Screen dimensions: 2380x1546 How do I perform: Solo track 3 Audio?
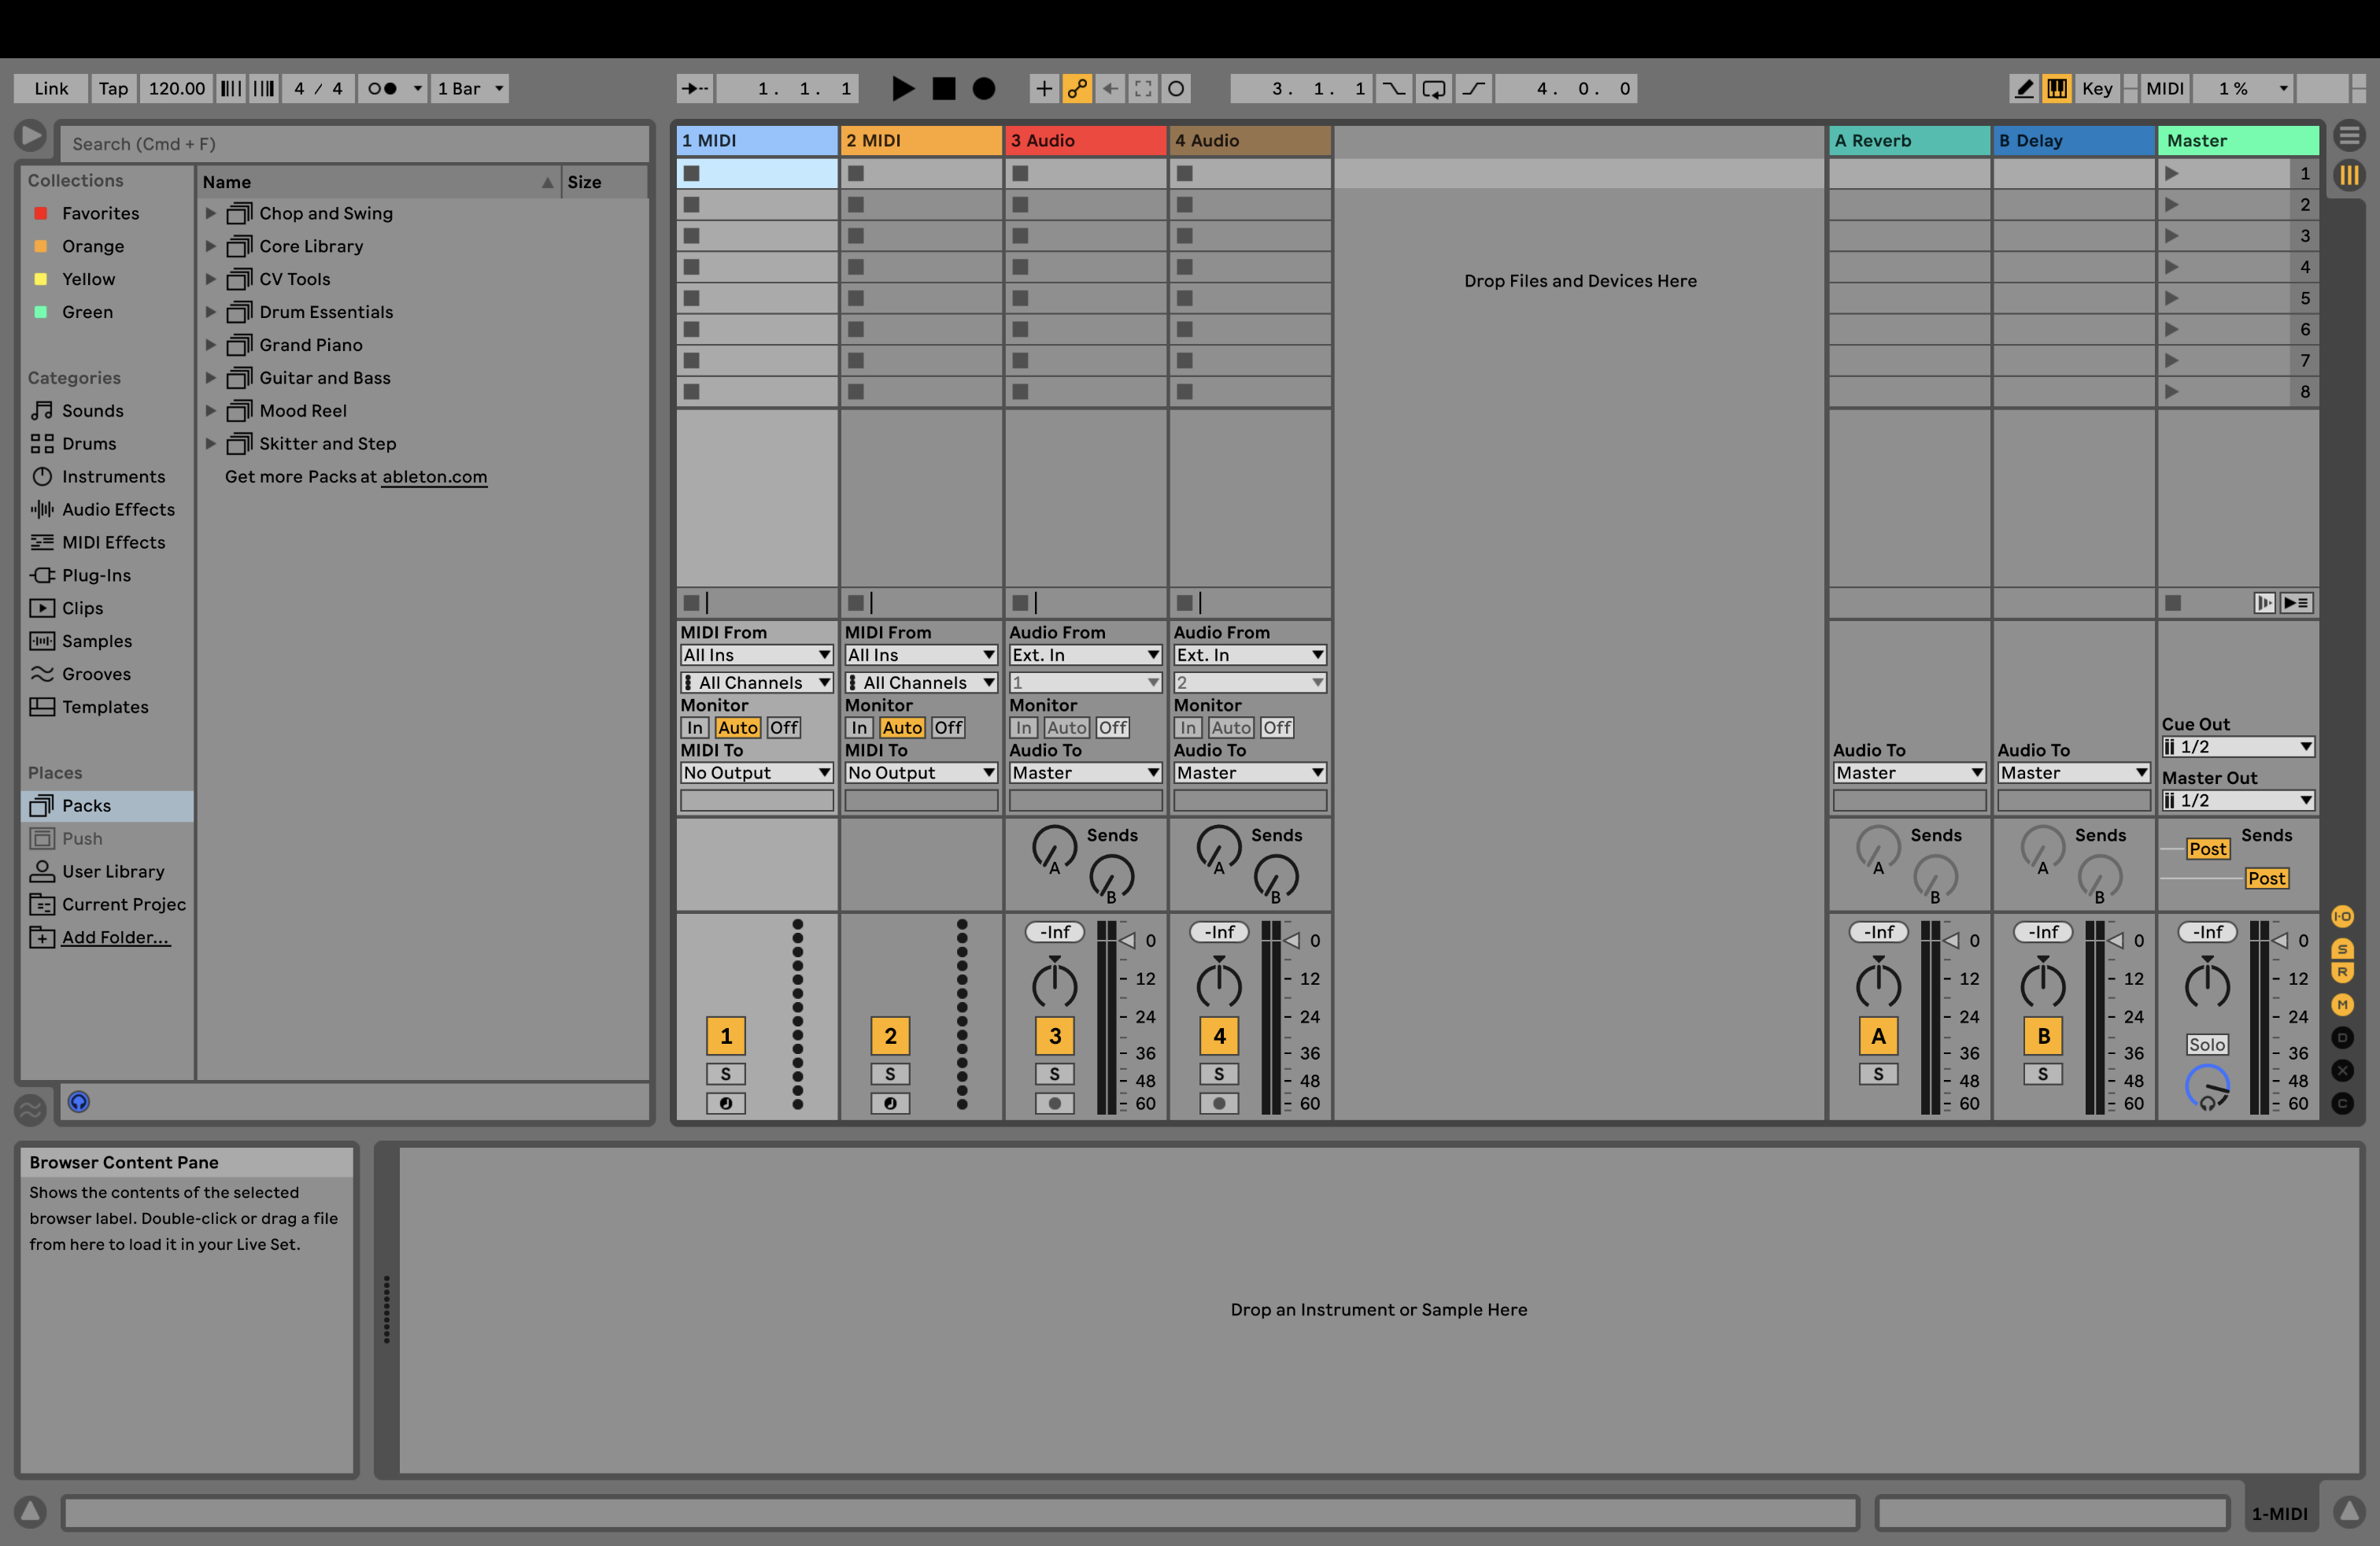pyautogui.click(x=1054, y=1074)
